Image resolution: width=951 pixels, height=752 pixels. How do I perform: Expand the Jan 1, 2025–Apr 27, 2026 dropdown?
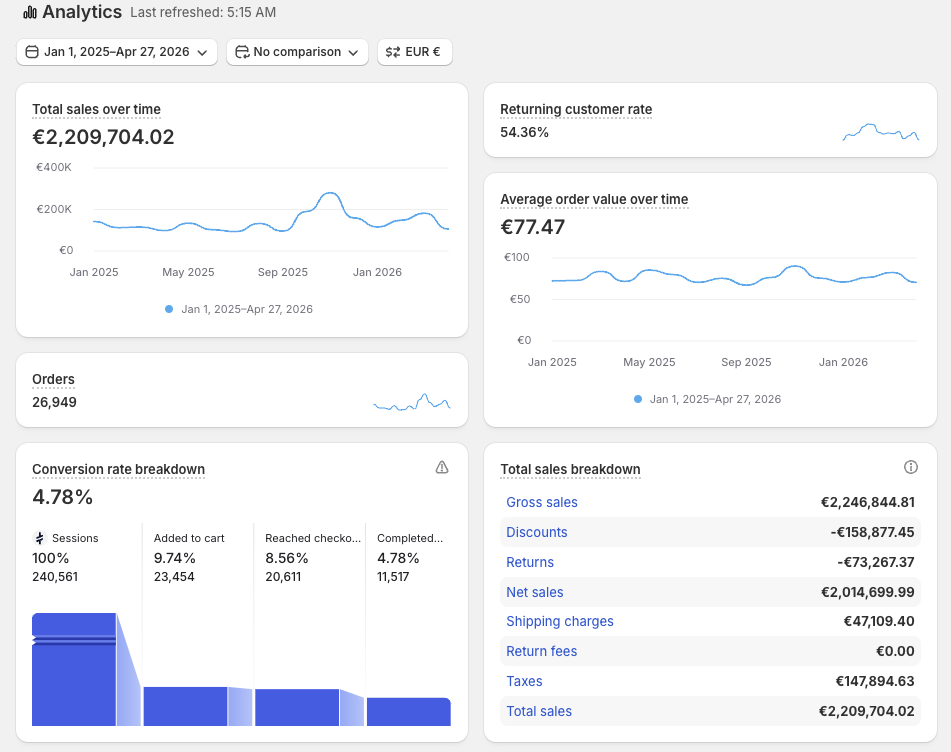tap(117, 52)
